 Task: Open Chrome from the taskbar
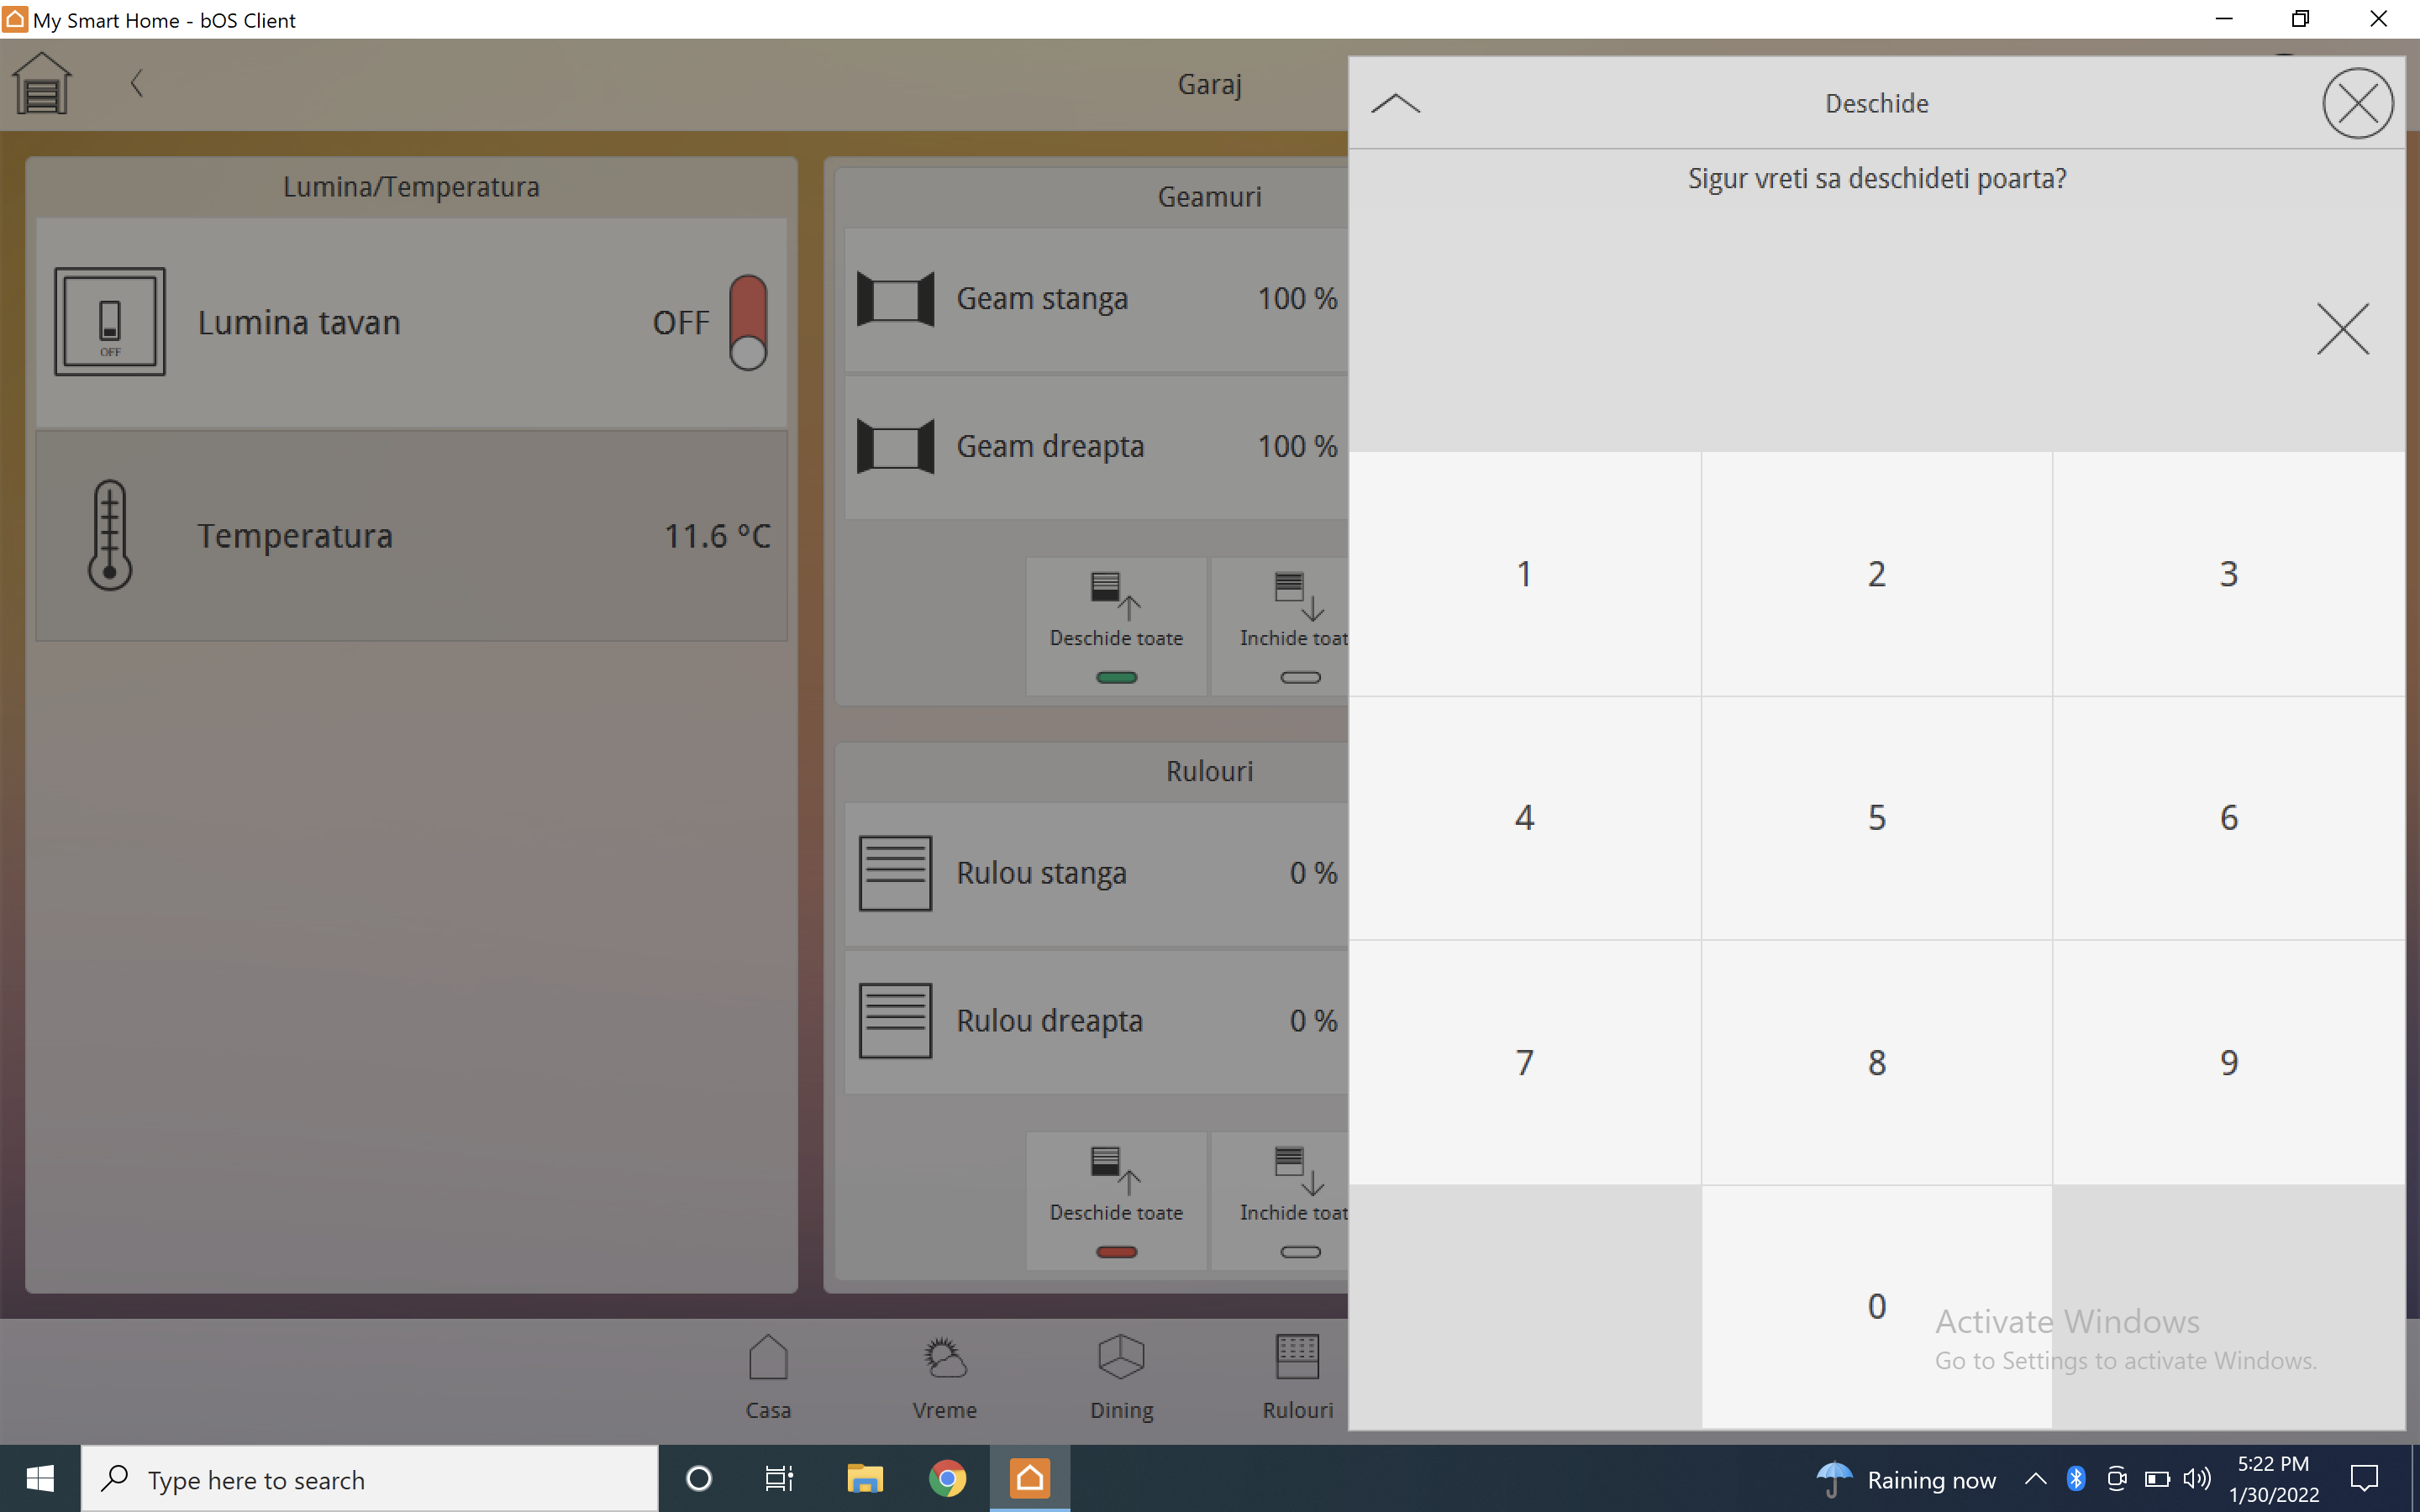click(x=947, y=1478)
